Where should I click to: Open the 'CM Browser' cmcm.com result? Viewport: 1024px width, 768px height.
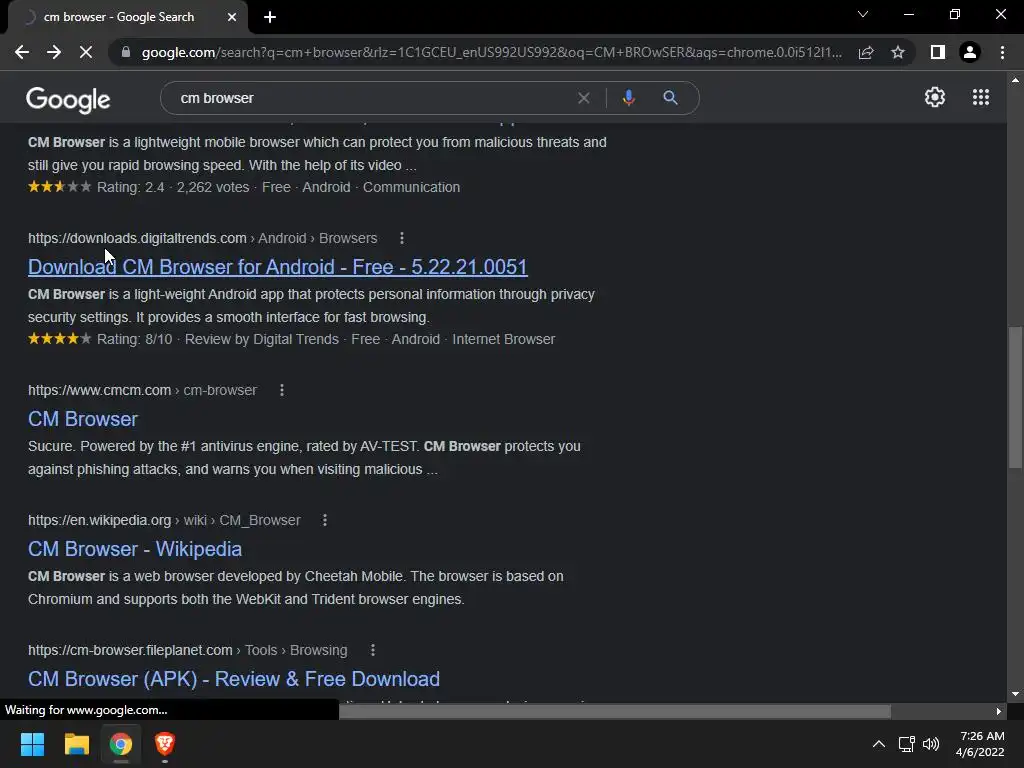coord(83,419)
